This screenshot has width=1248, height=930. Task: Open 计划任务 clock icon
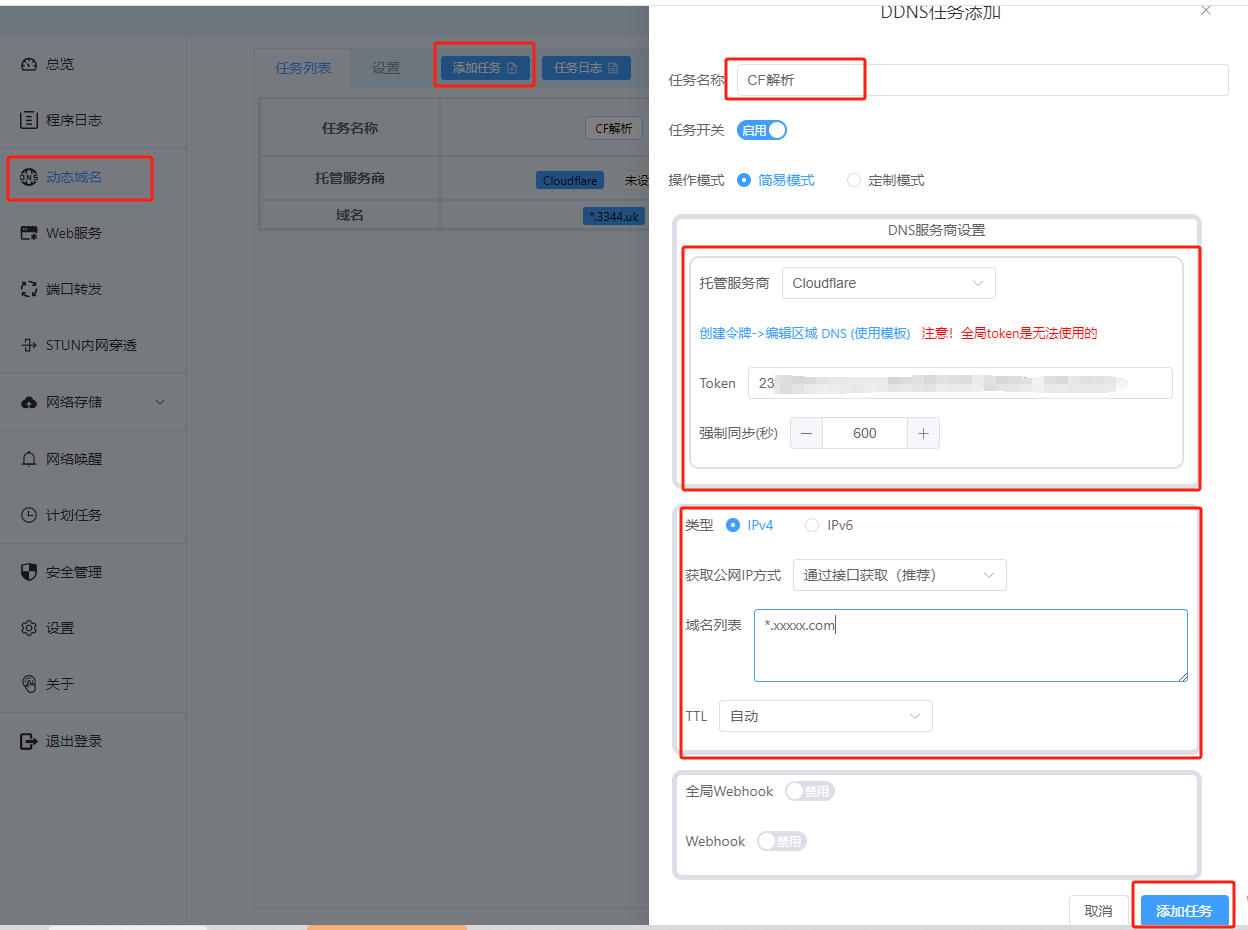29,515
